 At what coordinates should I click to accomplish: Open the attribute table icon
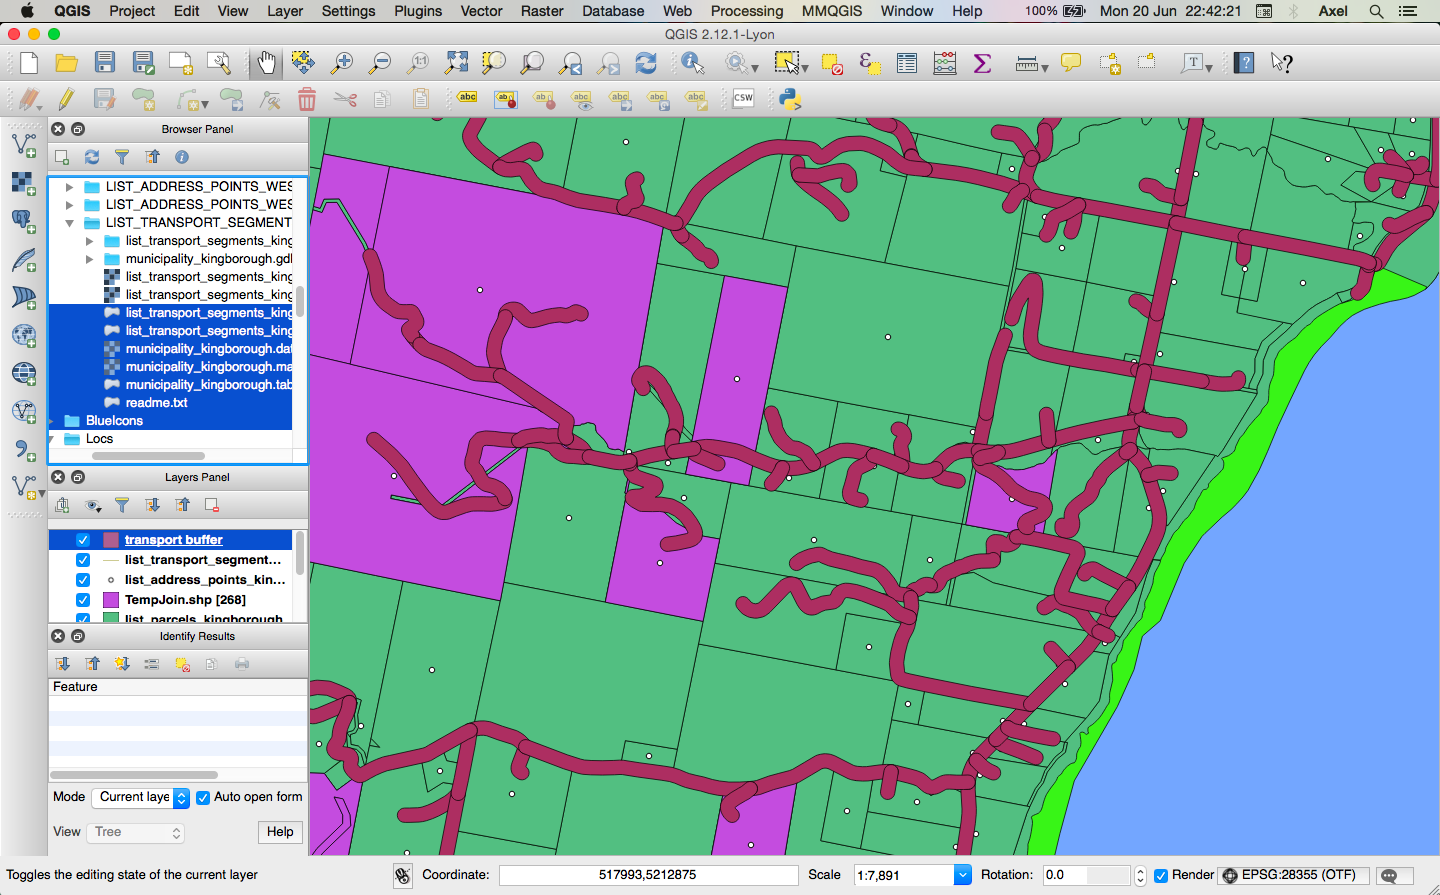(x=907, y=63)
